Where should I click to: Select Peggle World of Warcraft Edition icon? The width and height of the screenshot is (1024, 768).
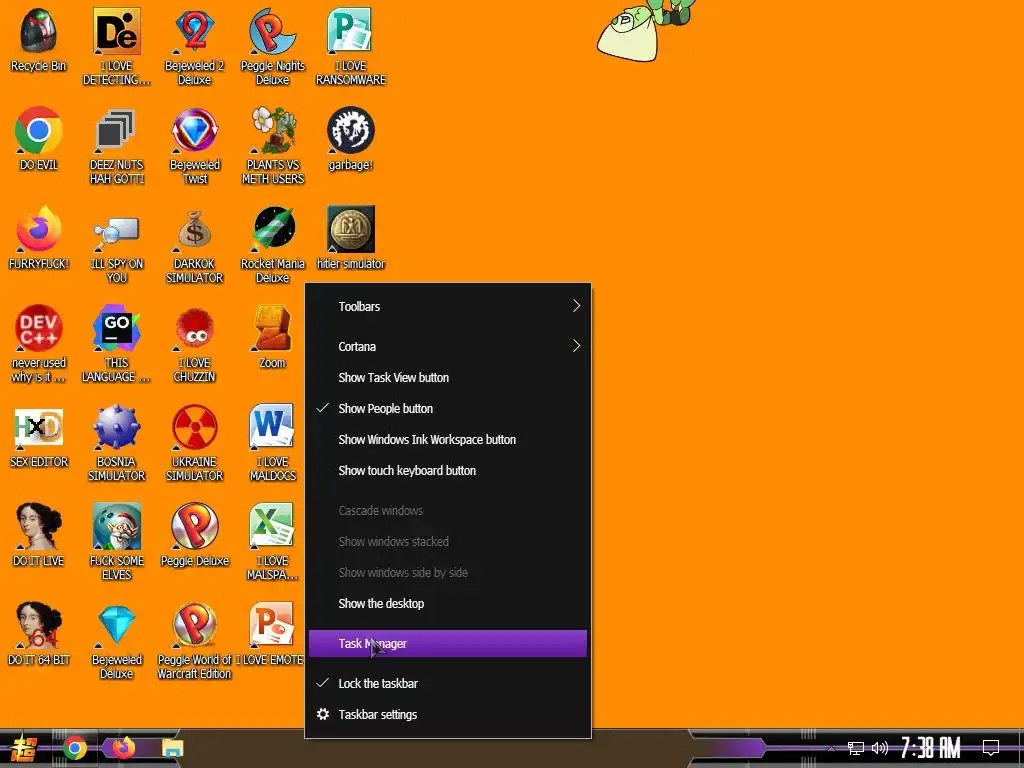(195, 625)
